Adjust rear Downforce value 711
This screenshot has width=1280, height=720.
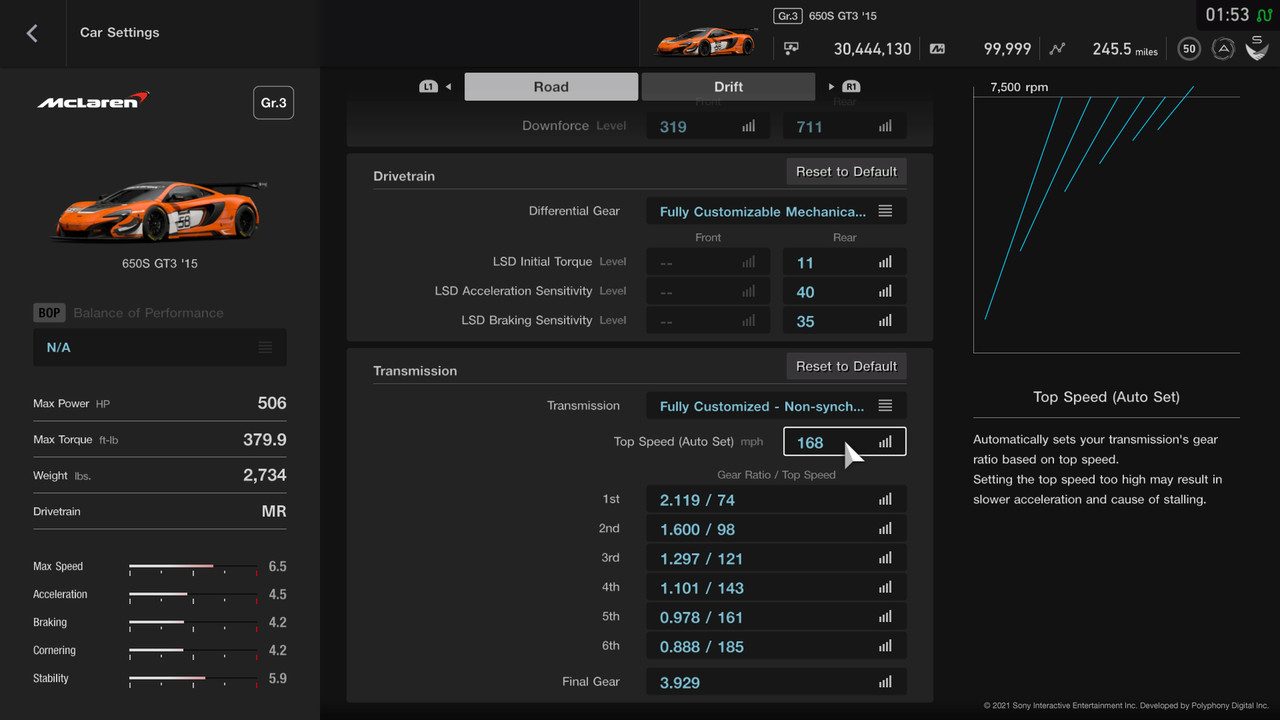pyautogui.click(x=845, y=127)
